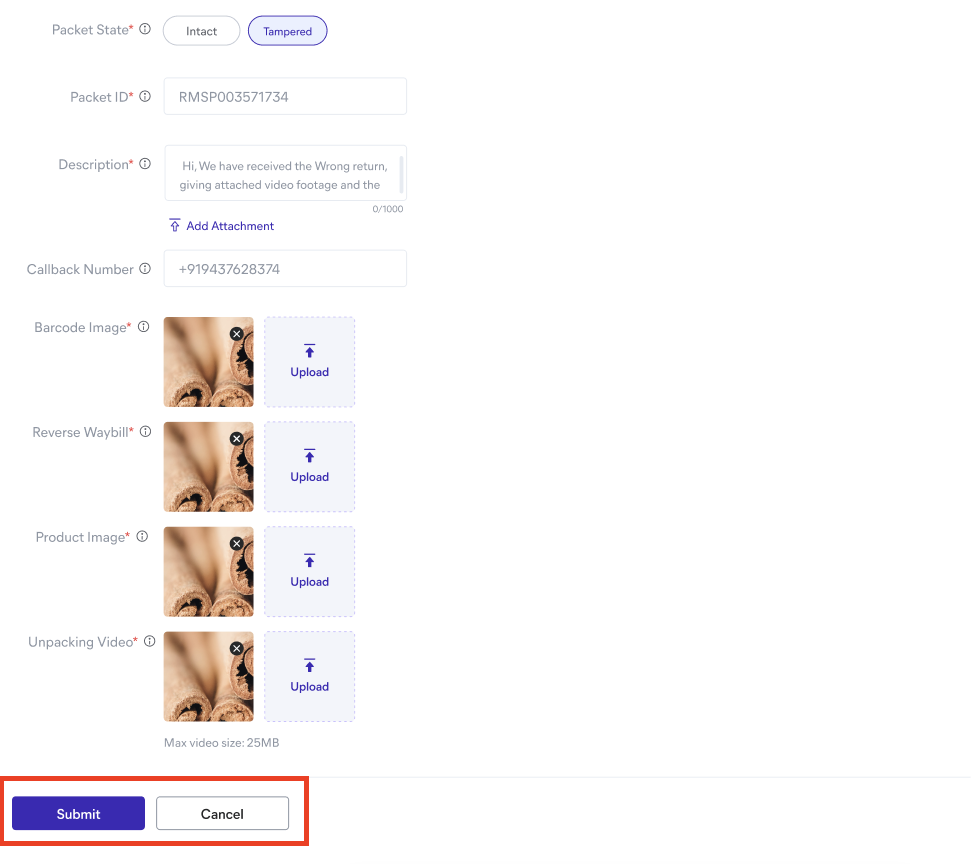Upload another Product Image

point(309,572)
